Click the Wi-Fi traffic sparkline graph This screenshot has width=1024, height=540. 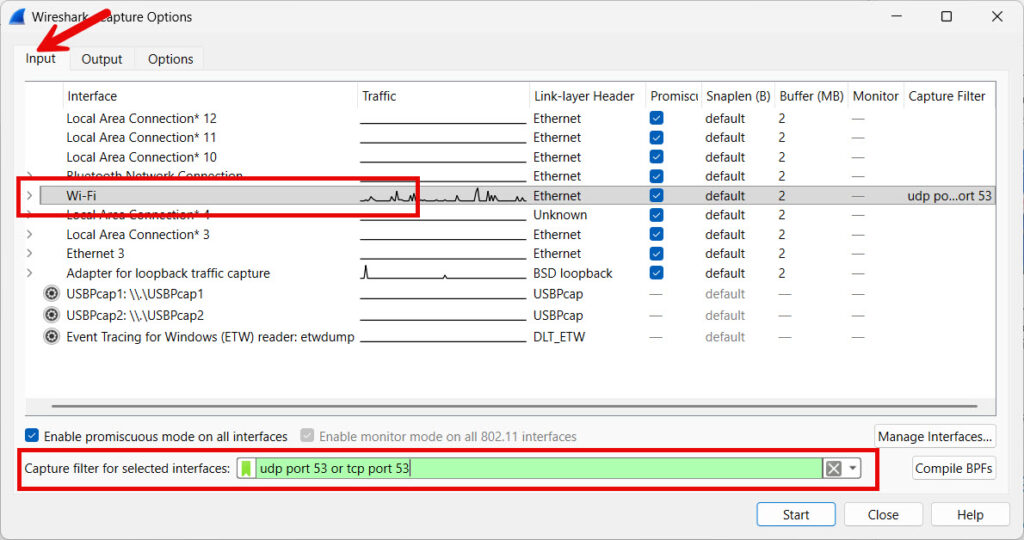coord(442,196)
